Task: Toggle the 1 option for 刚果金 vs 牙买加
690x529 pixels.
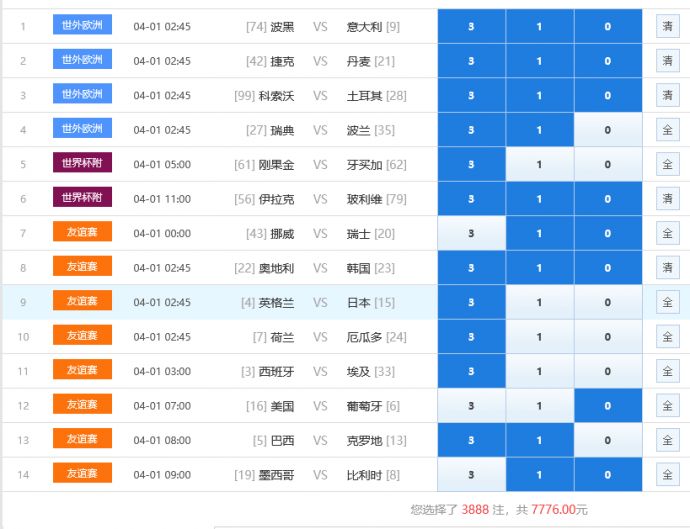Action: [x=540, y=164]
